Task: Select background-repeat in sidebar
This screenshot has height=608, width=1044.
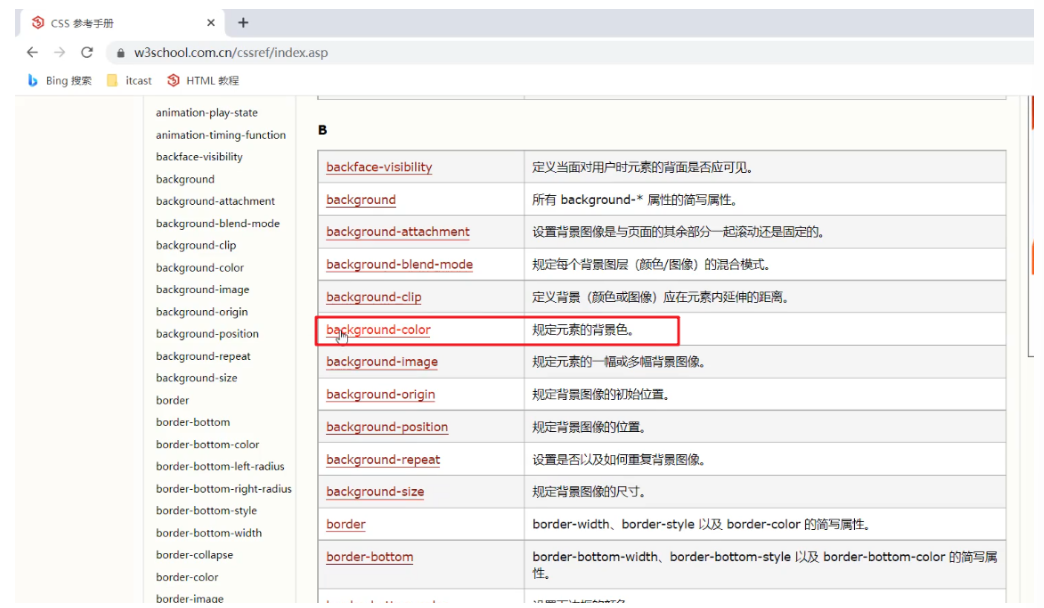Action: click(203, 356)
